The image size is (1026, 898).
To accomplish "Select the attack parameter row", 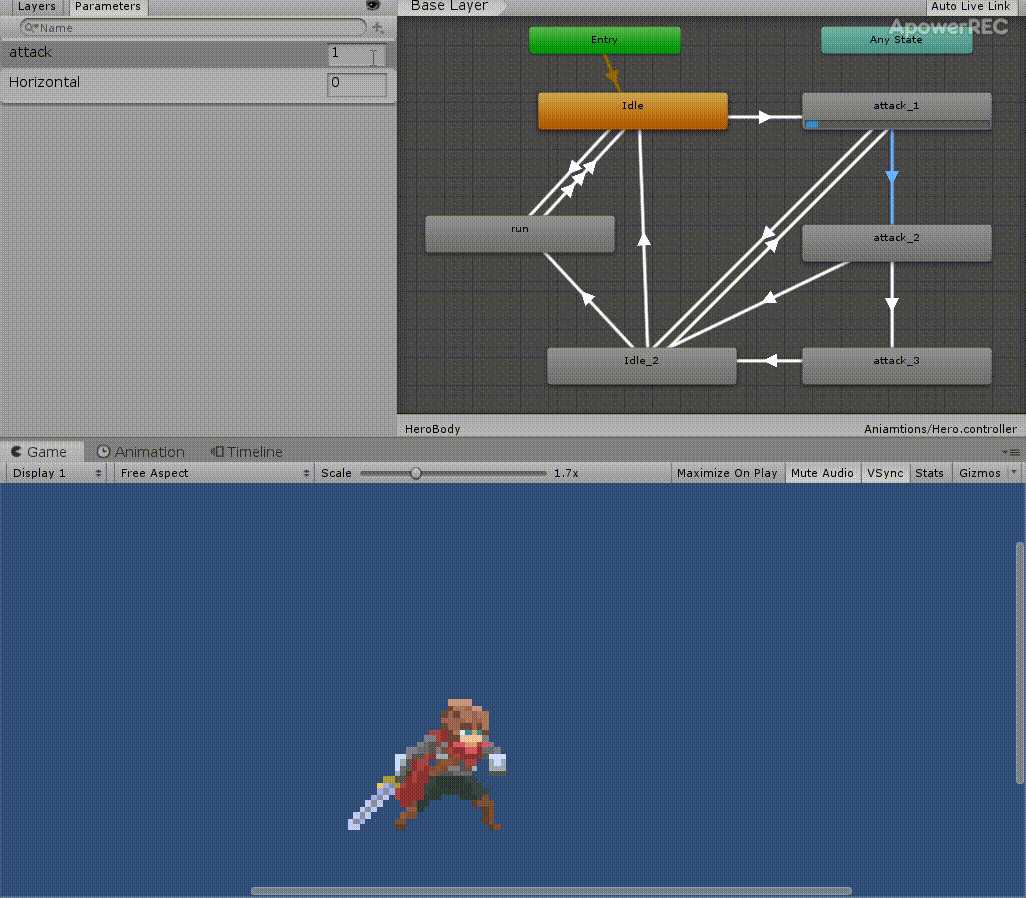I will point(198,53).
